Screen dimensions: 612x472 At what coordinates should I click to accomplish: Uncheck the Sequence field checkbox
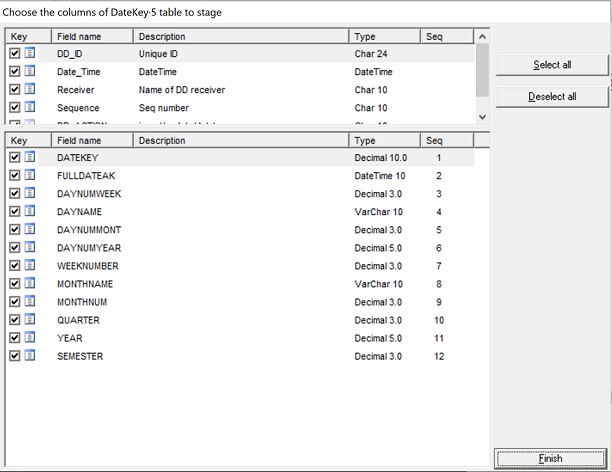(14, 108)
